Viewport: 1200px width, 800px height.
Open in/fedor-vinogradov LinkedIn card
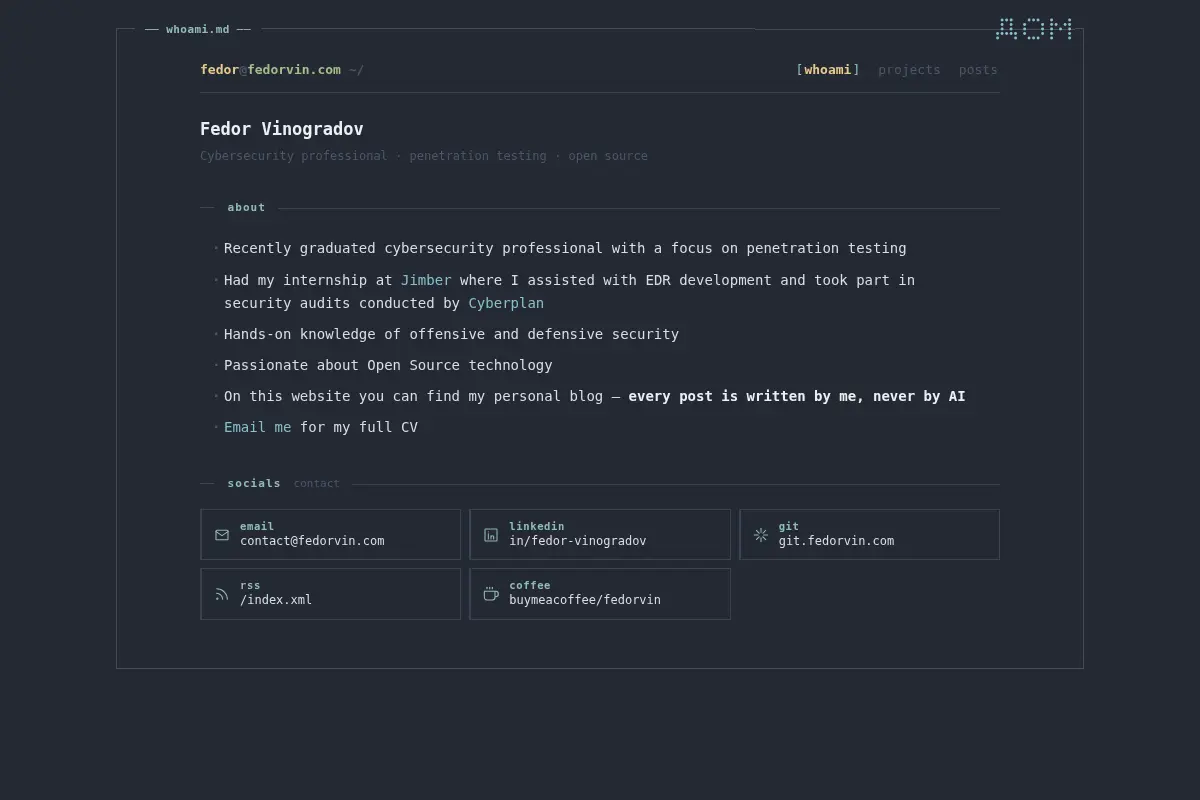(600, 535)
